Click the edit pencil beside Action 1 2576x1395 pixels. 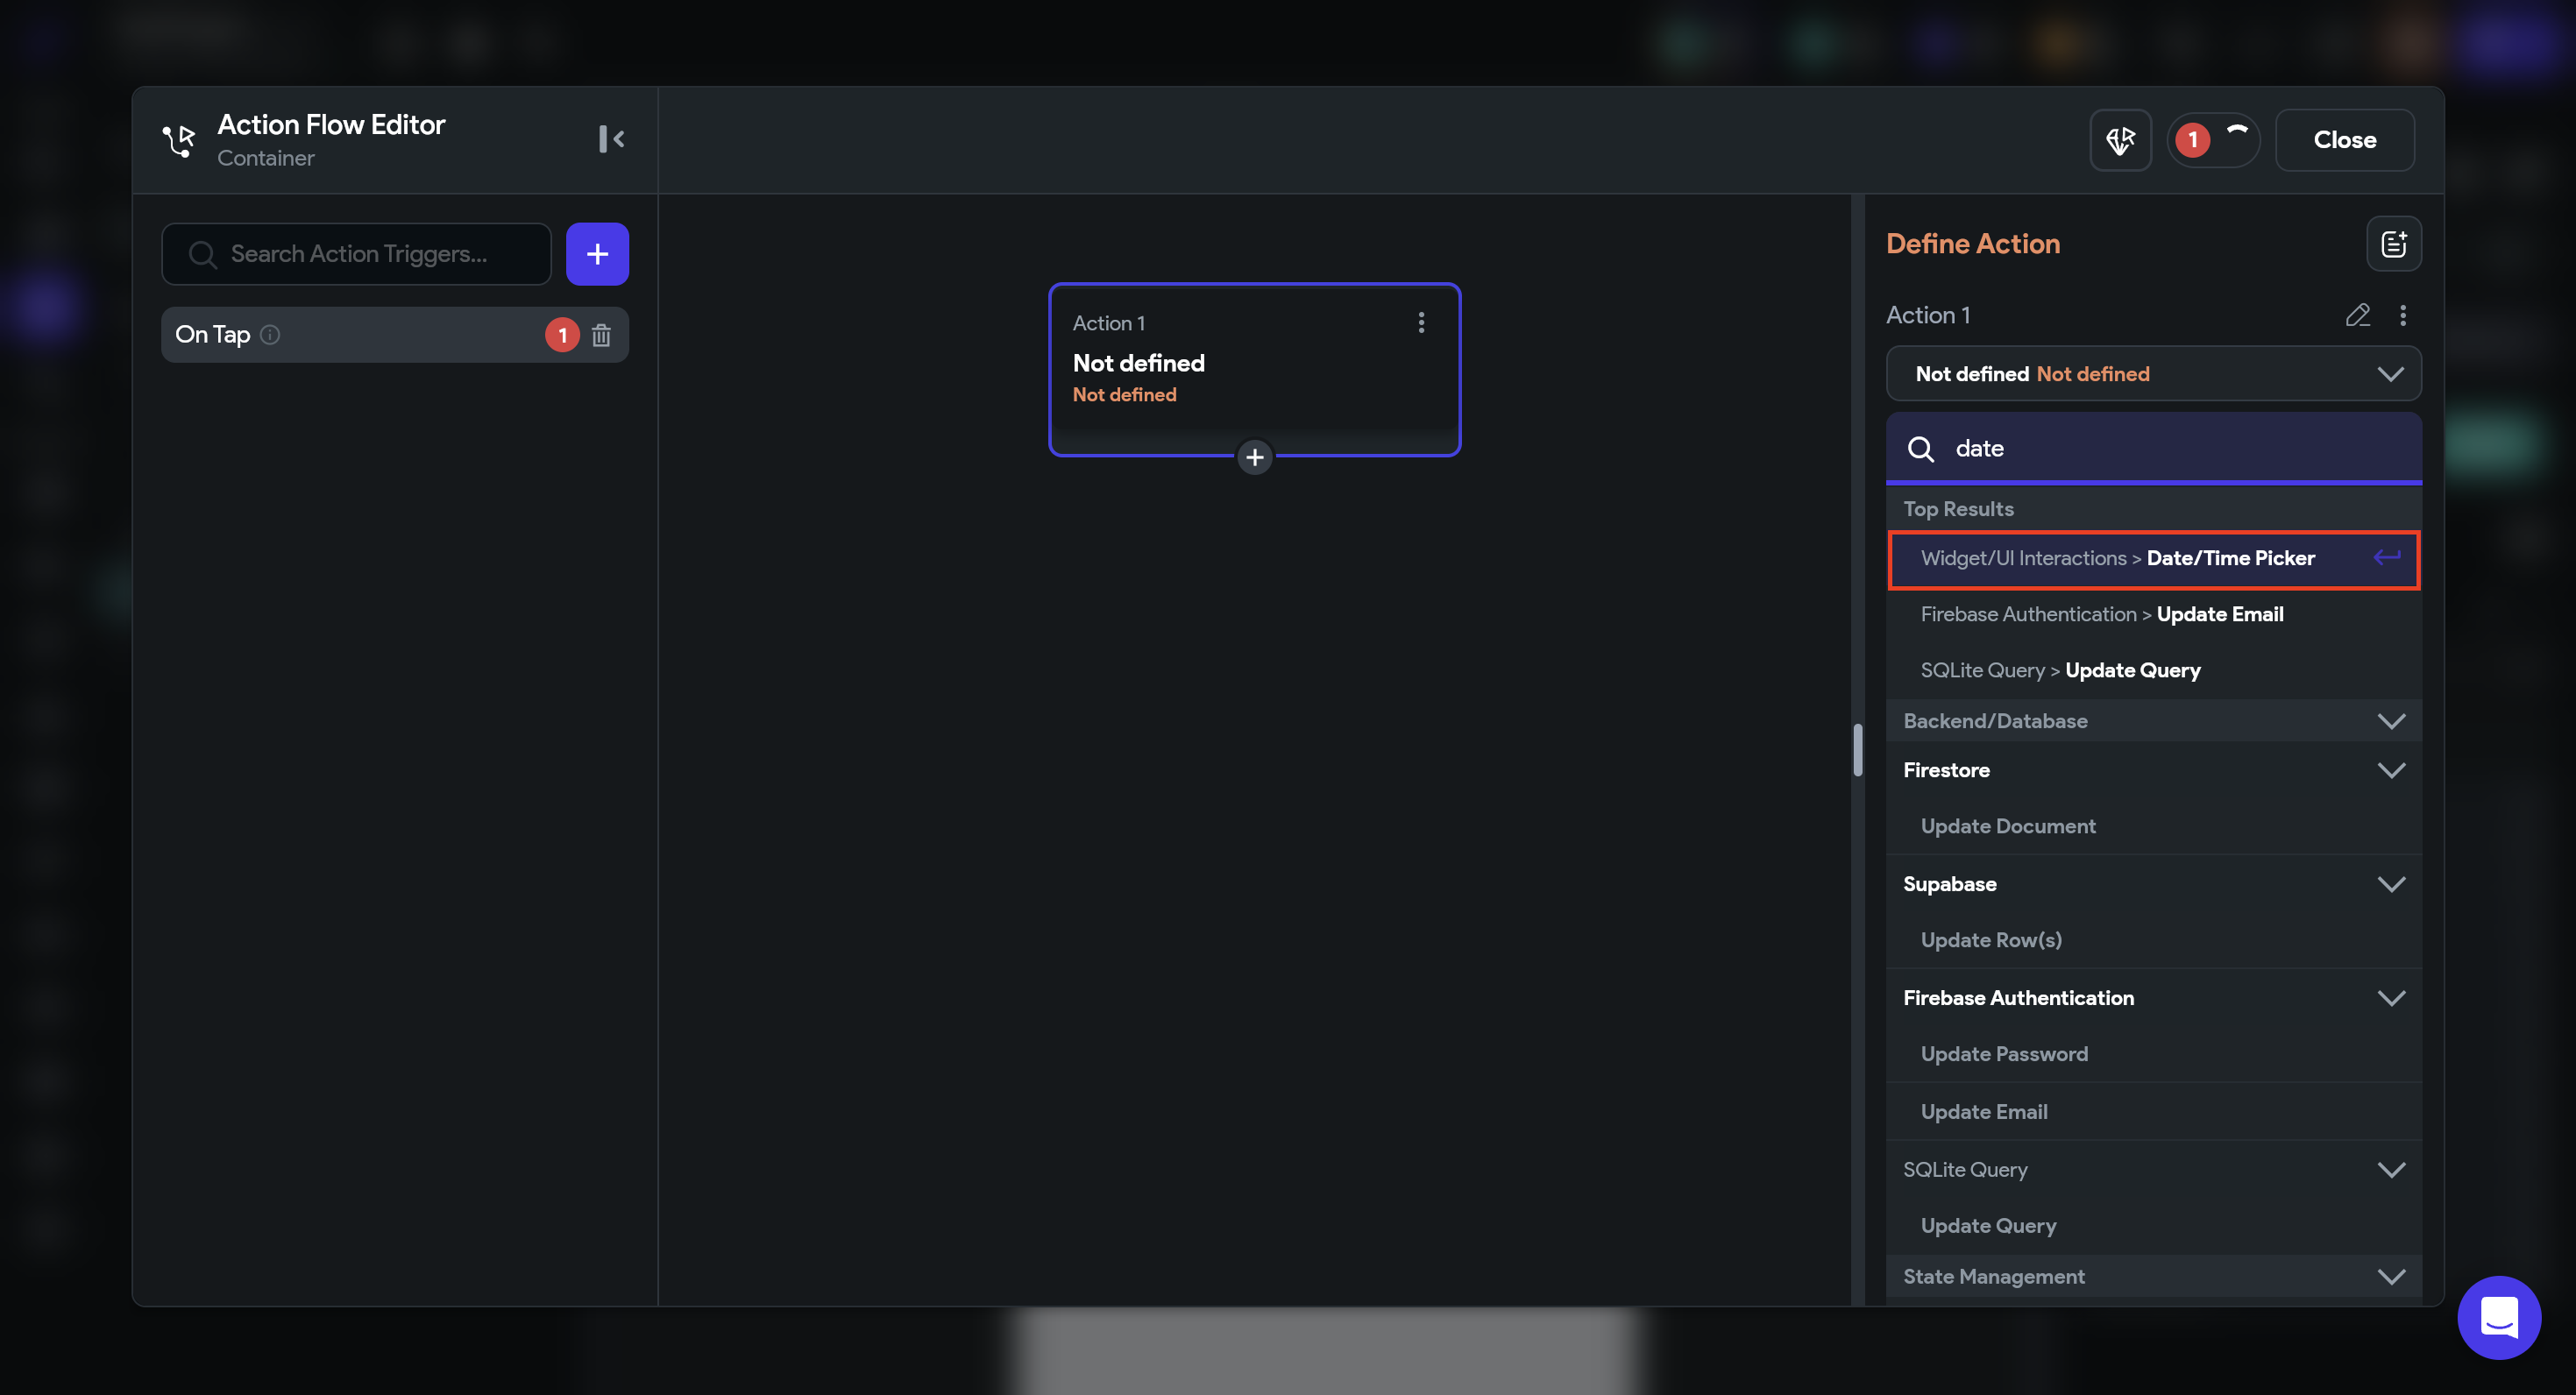coord(2357,315)
